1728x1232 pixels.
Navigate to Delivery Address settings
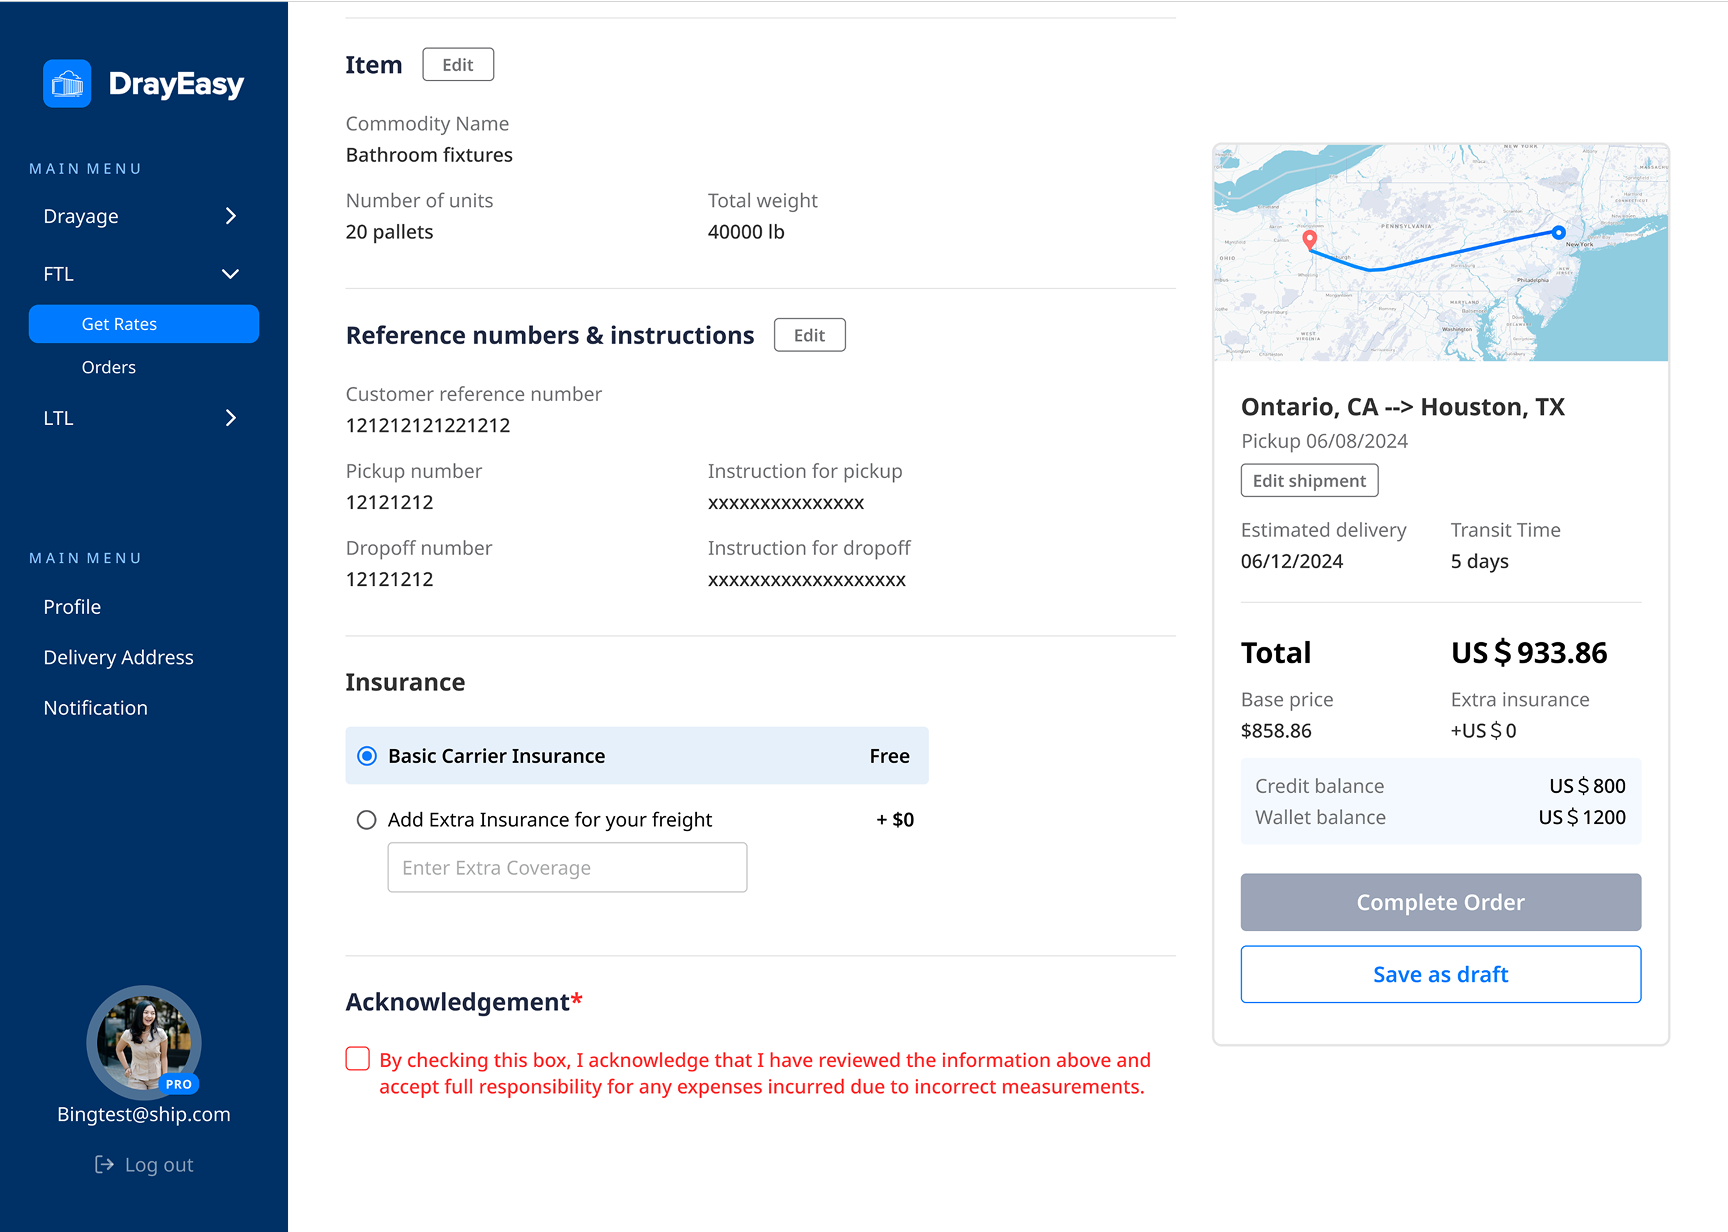click(x=118, y=657)
